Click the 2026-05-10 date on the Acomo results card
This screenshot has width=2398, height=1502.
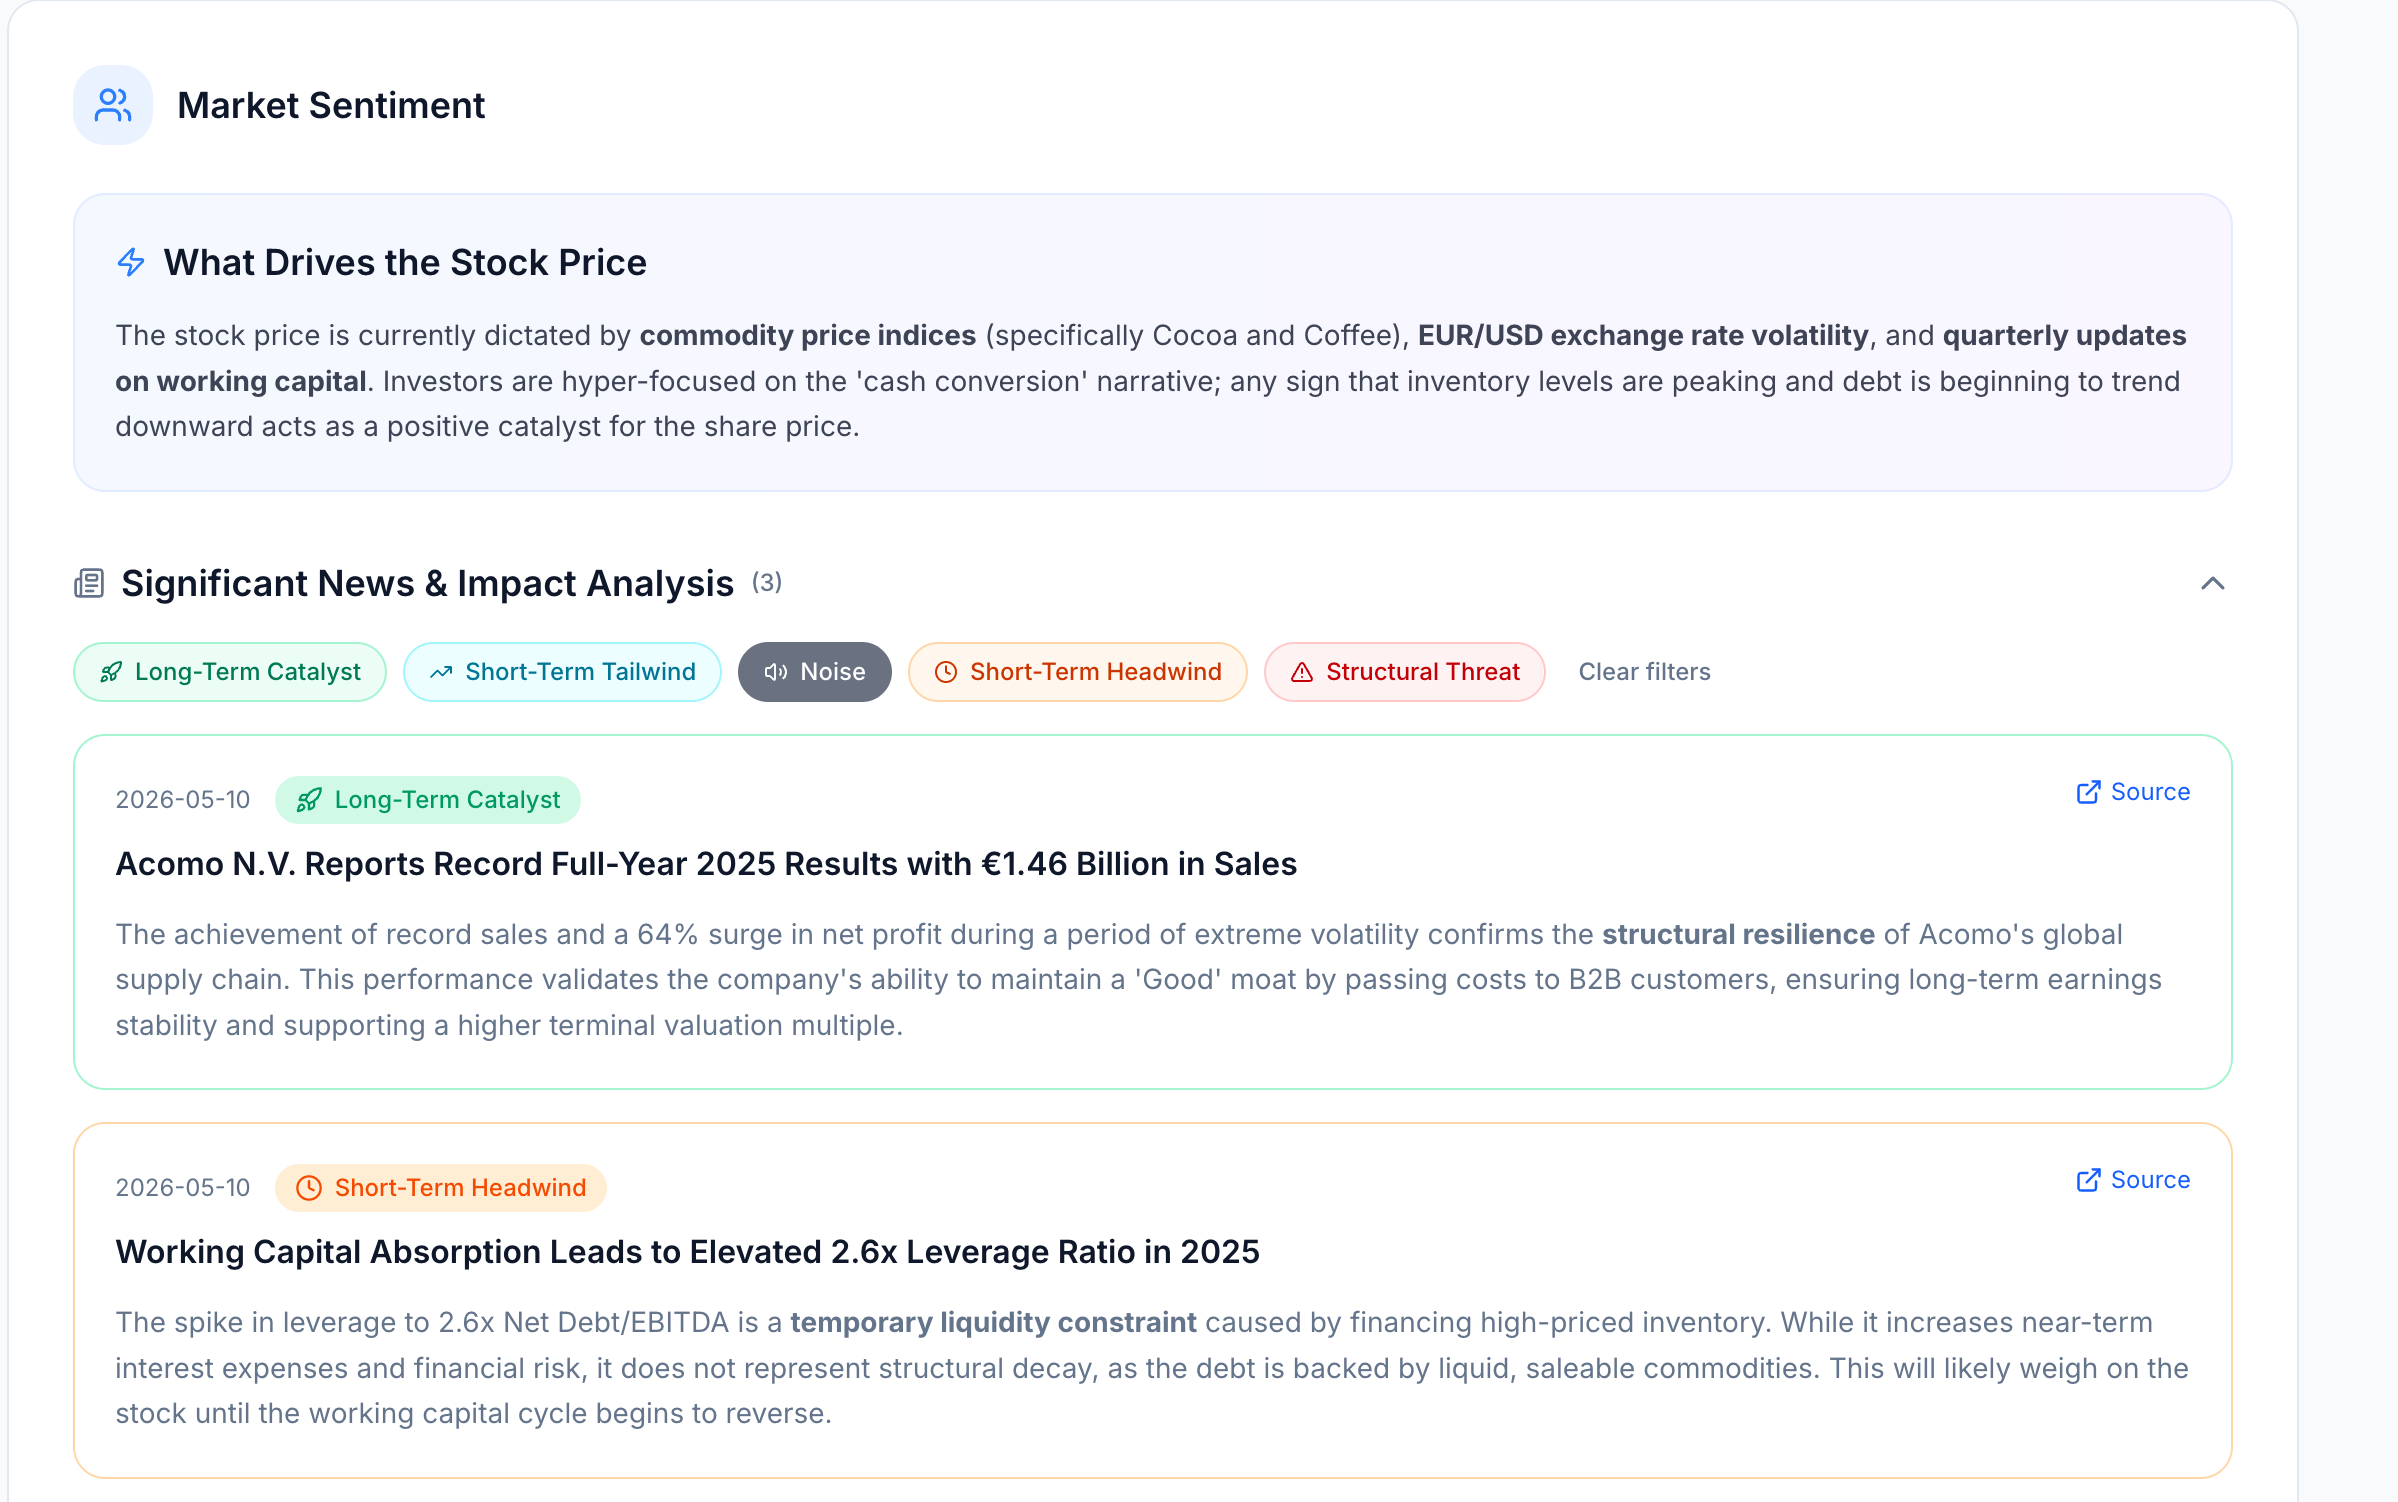[x=183, y=800]
